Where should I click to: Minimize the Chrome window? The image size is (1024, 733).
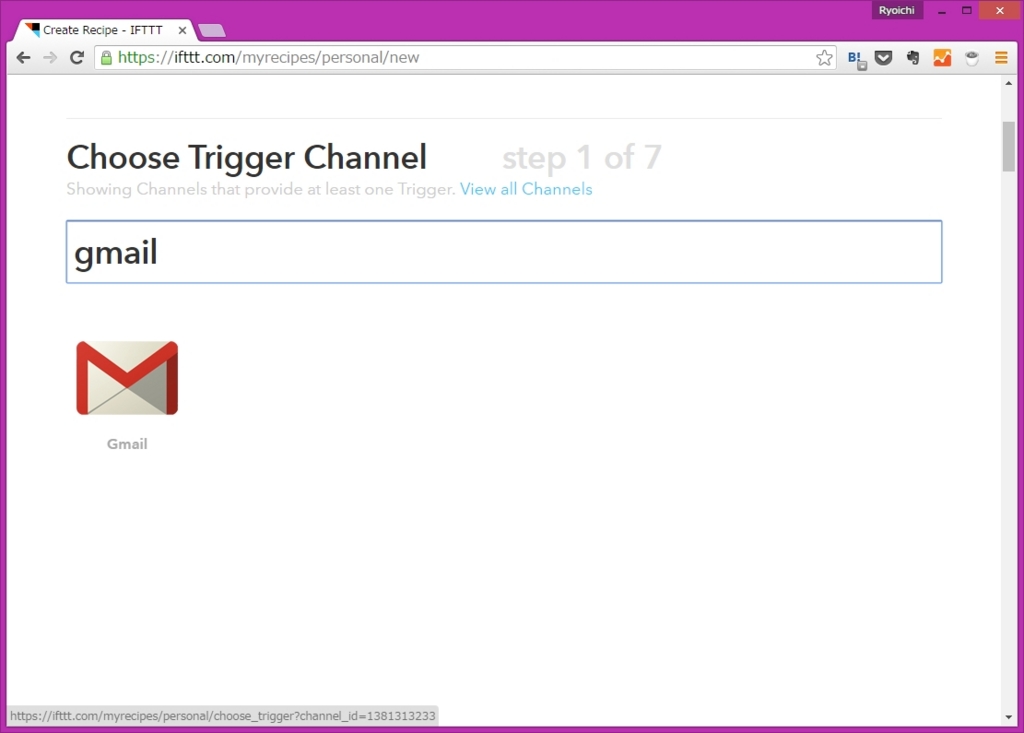coord(942,10)
